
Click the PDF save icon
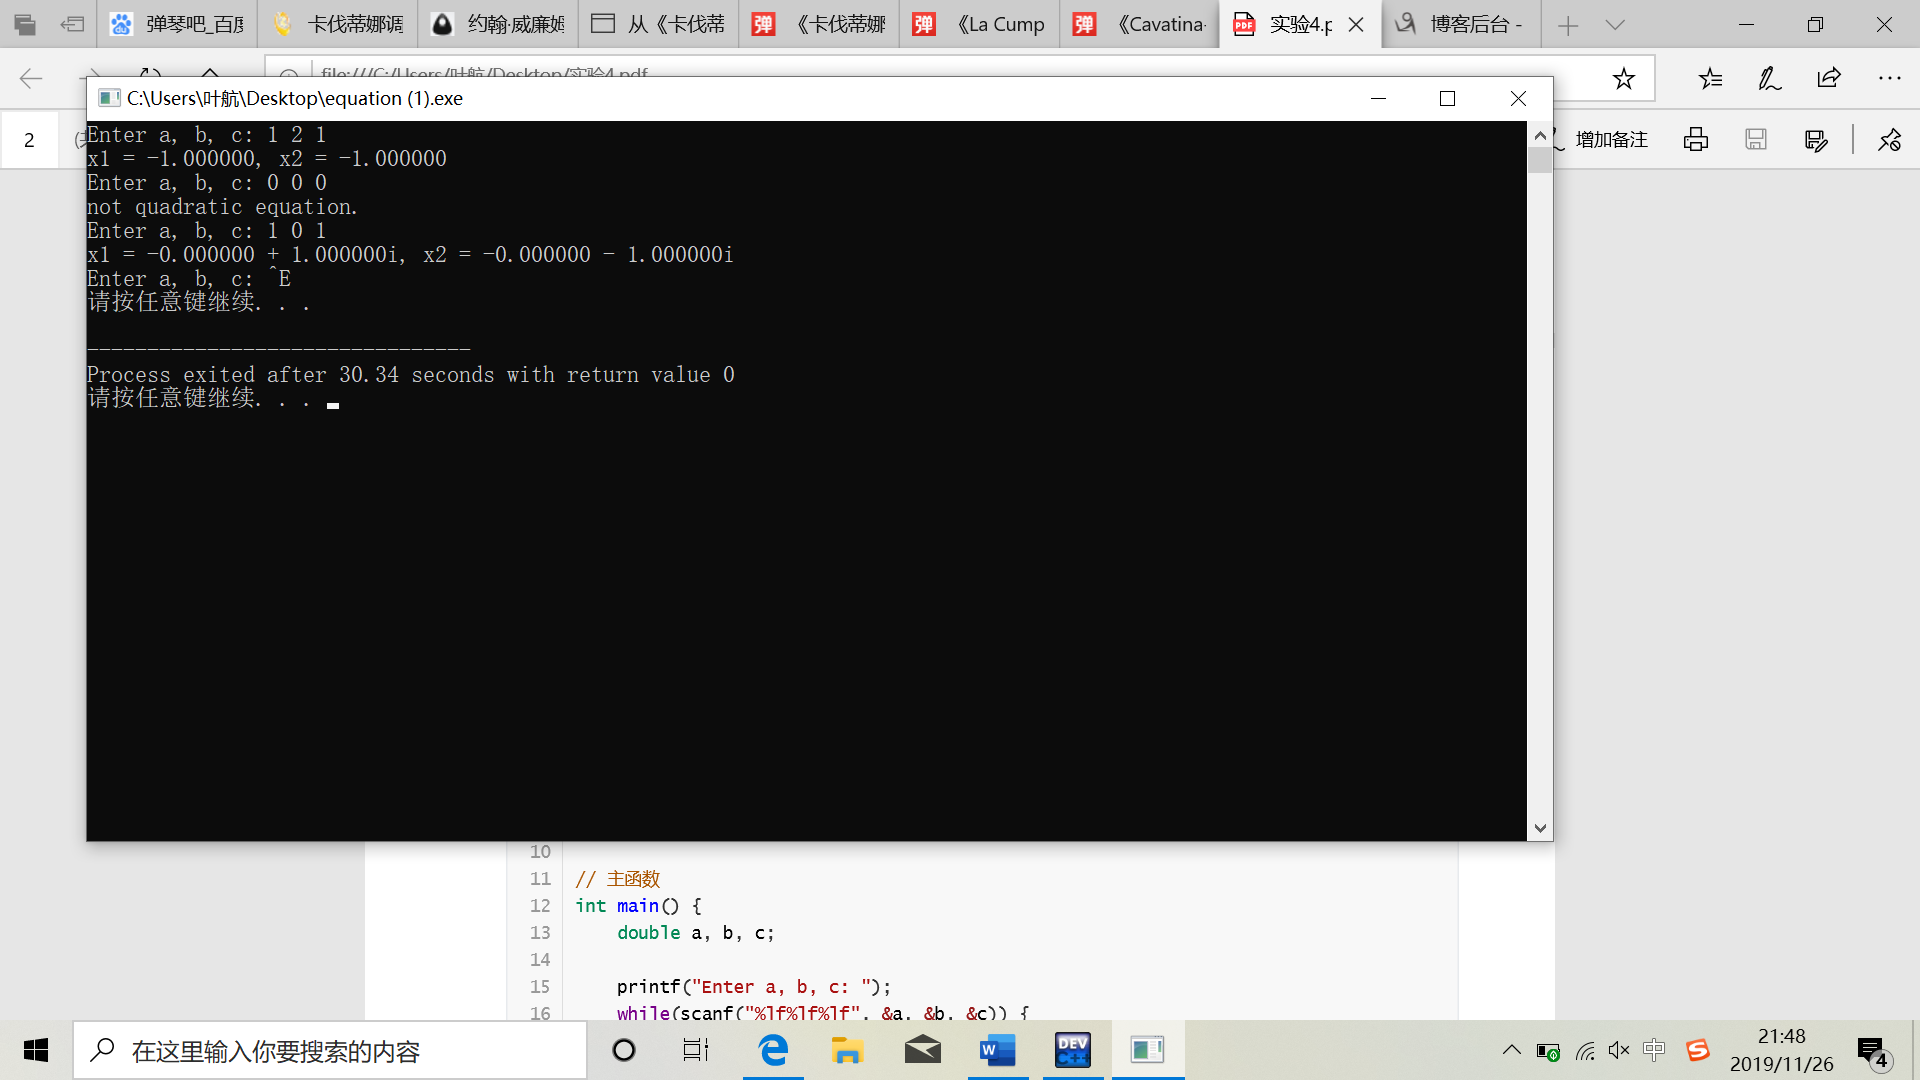[x=1756, y=140]
